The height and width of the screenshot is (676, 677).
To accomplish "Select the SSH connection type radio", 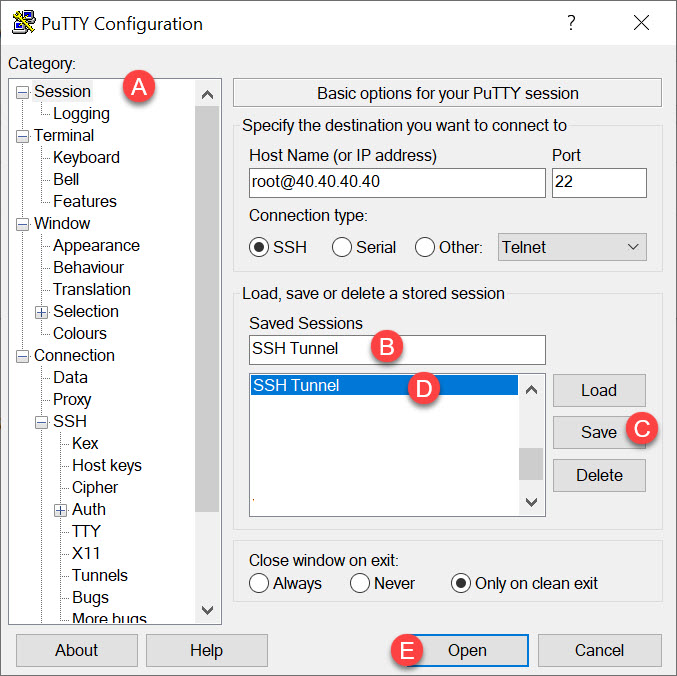I will pos(259,247).
